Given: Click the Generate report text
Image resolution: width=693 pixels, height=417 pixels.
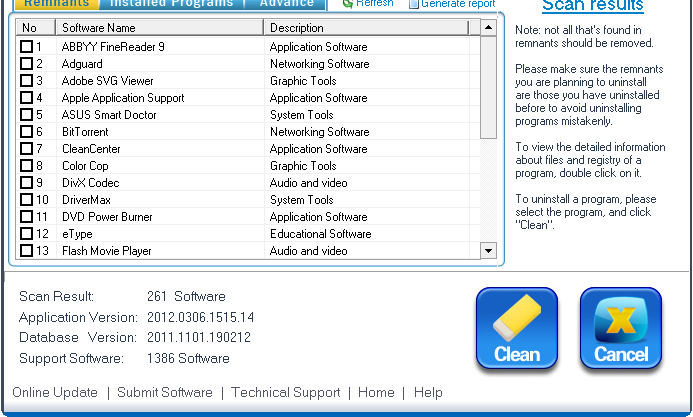Looking at the screenshot, I should click(x=458, y=4).
